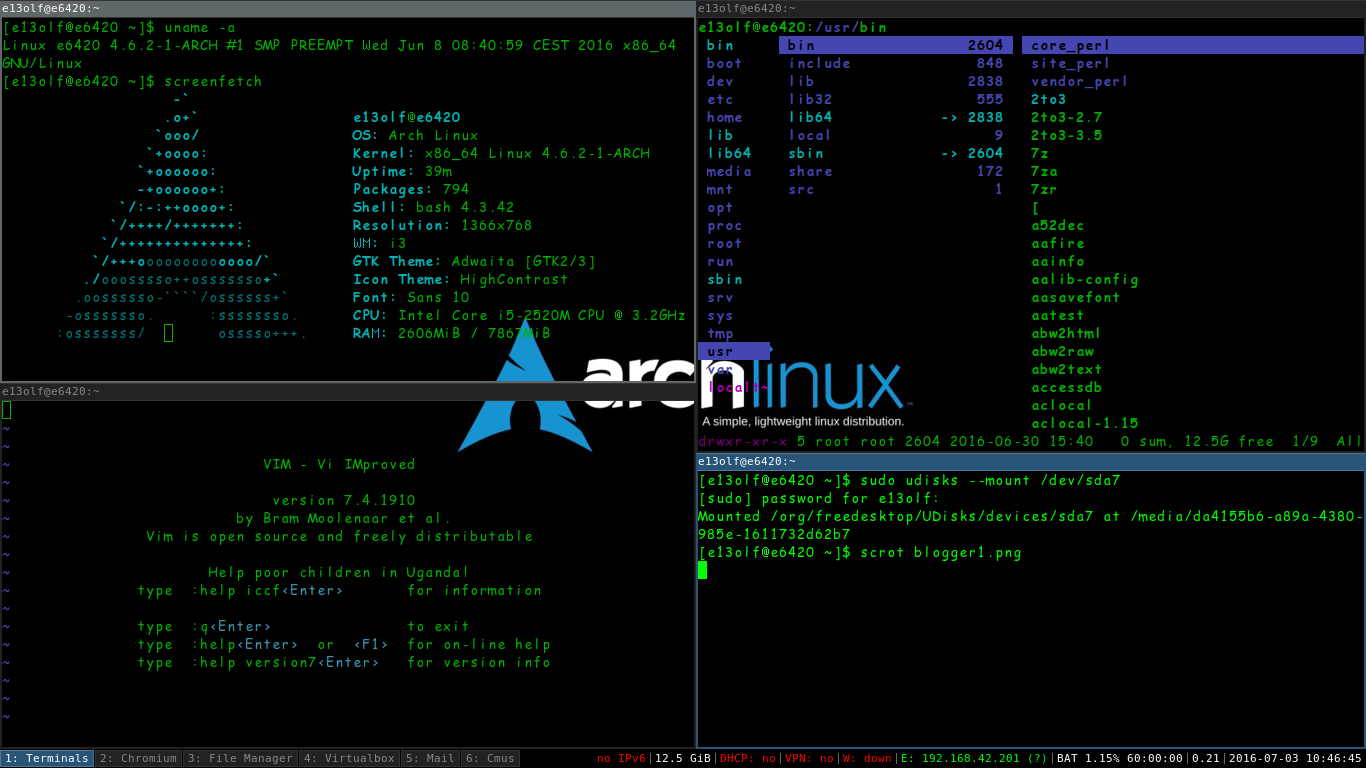Click the 0.21 load average status
The image size is (1366, 768).
[1205, 758]
